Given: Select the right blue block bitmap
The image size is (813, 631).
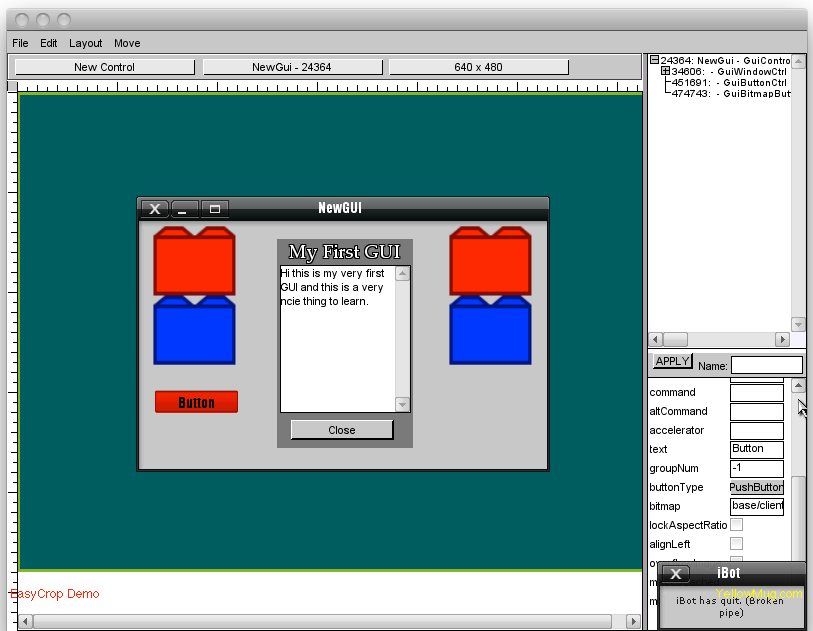Looking at the screenshot, I should pos(490,332).
